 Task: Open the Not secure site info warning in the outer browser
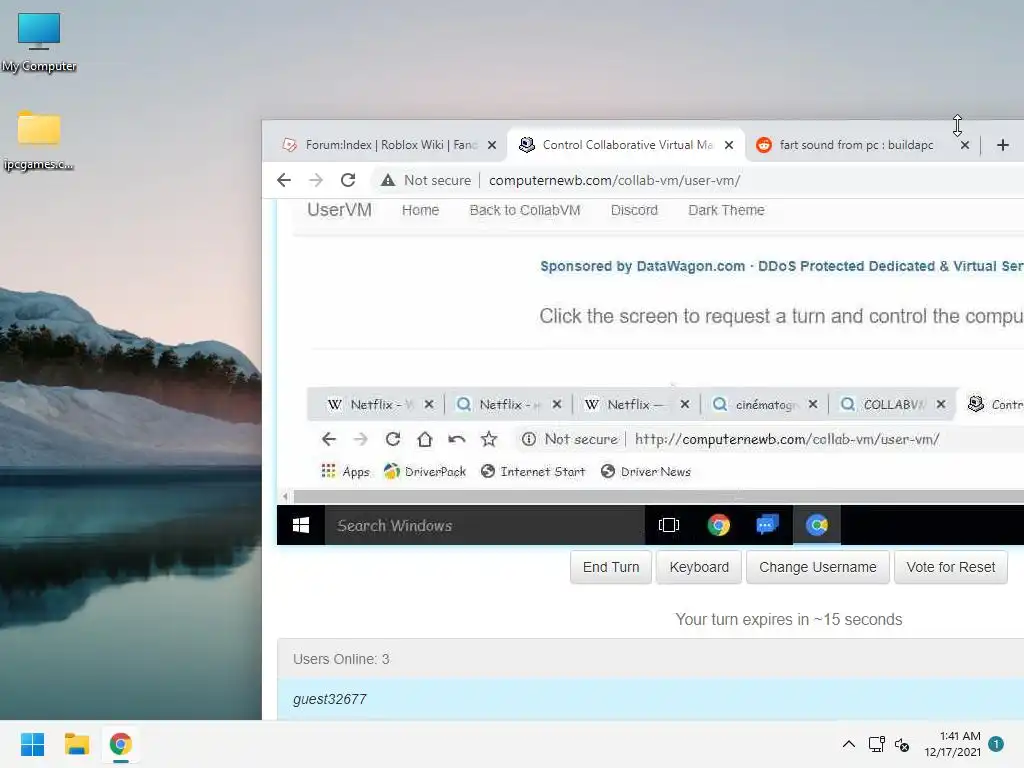pos(426,180)
